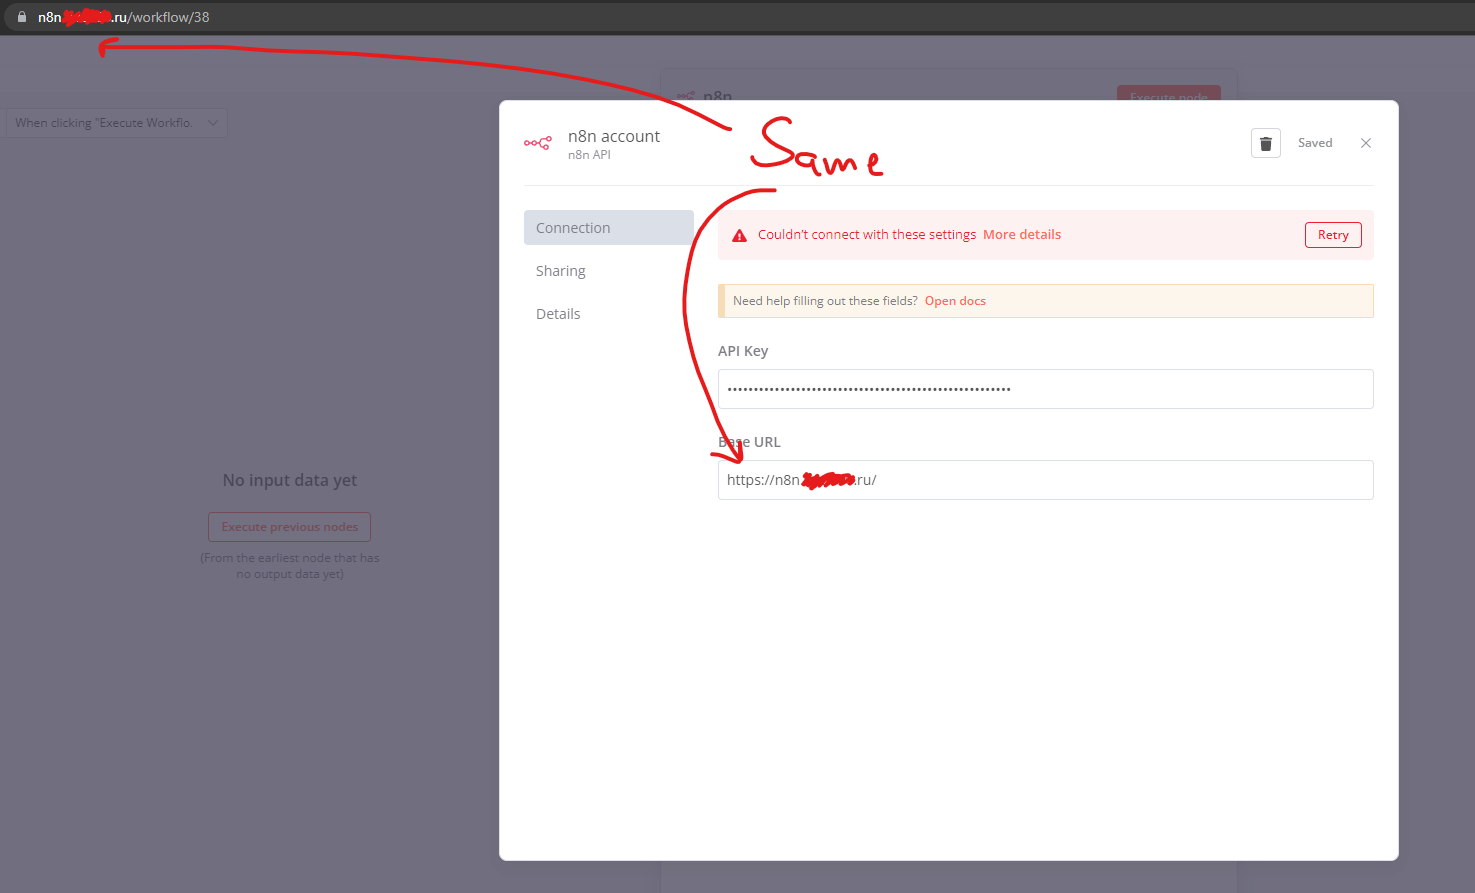This screenshot has height=893, width=1475.
Task: Click the lock icon in the address bar
Action: coord(22,17)
